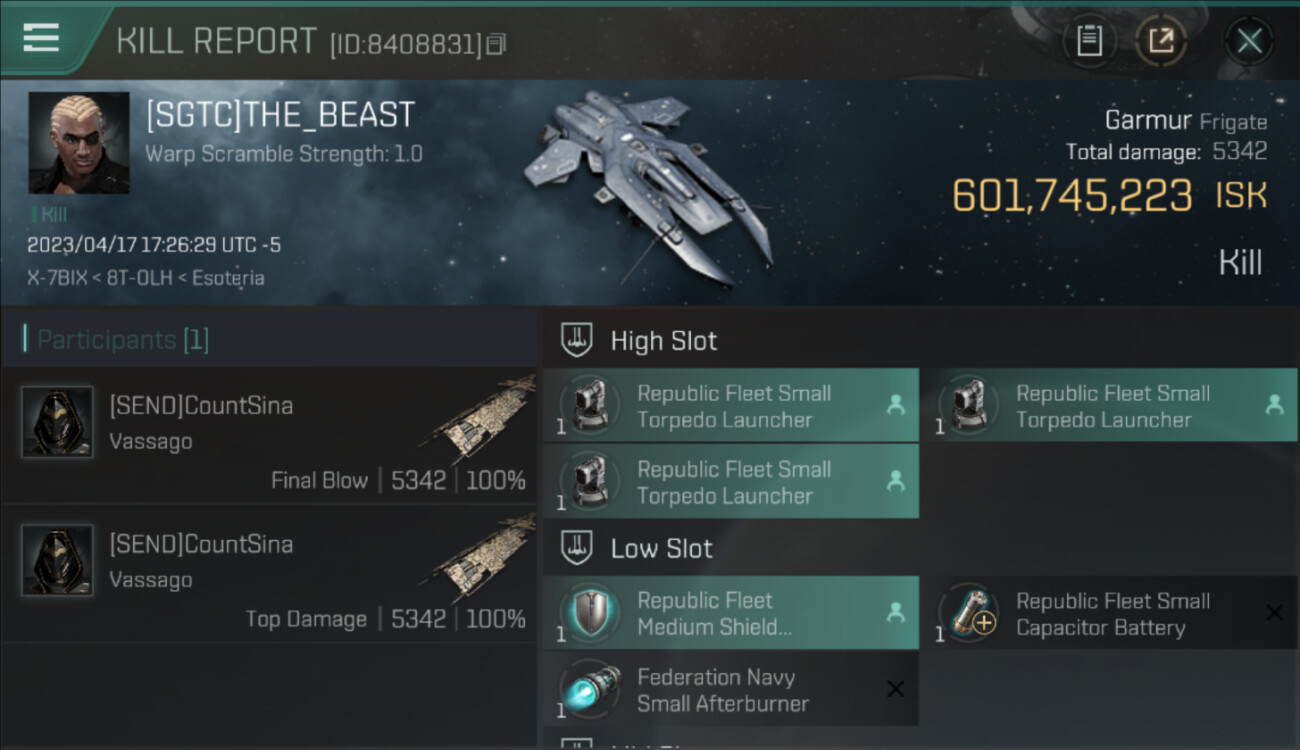Open the clipboard notes icon
Viewport: 1300px width, 750px height.
click(1089, 41)
